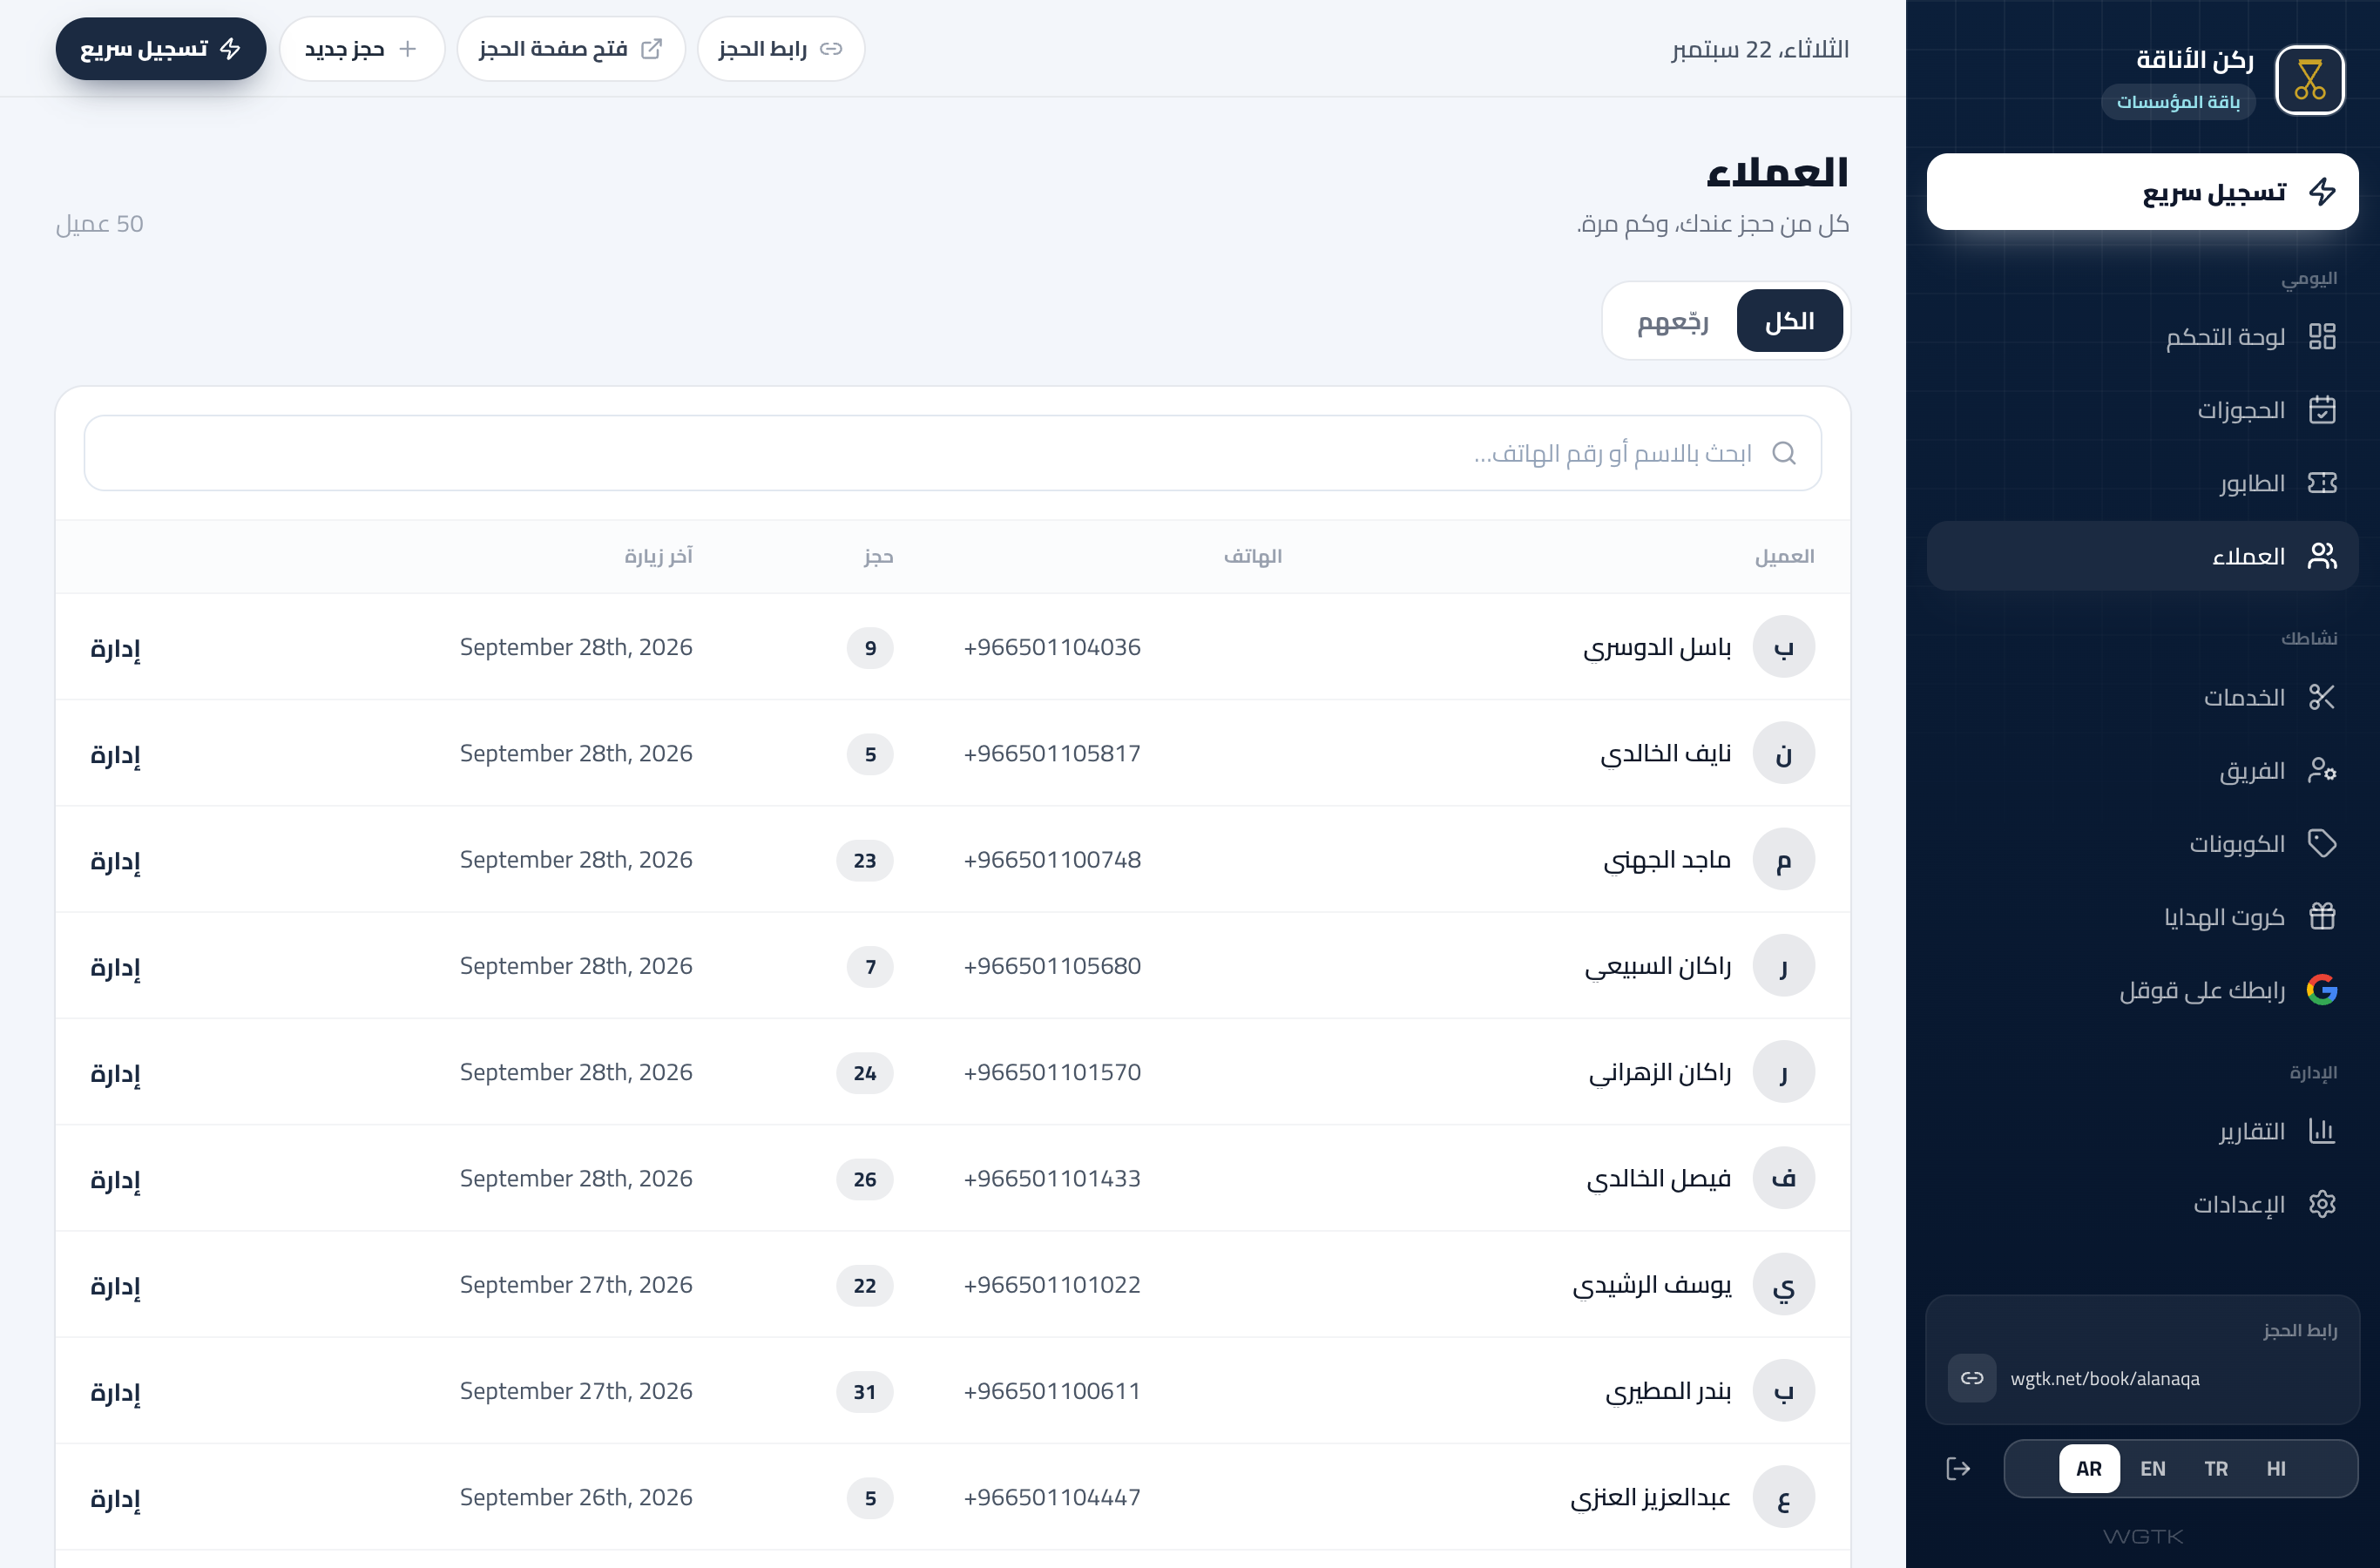Open الحجوزات menu item
The image size is (2380, 1568).
click(x=2142, y=410)
